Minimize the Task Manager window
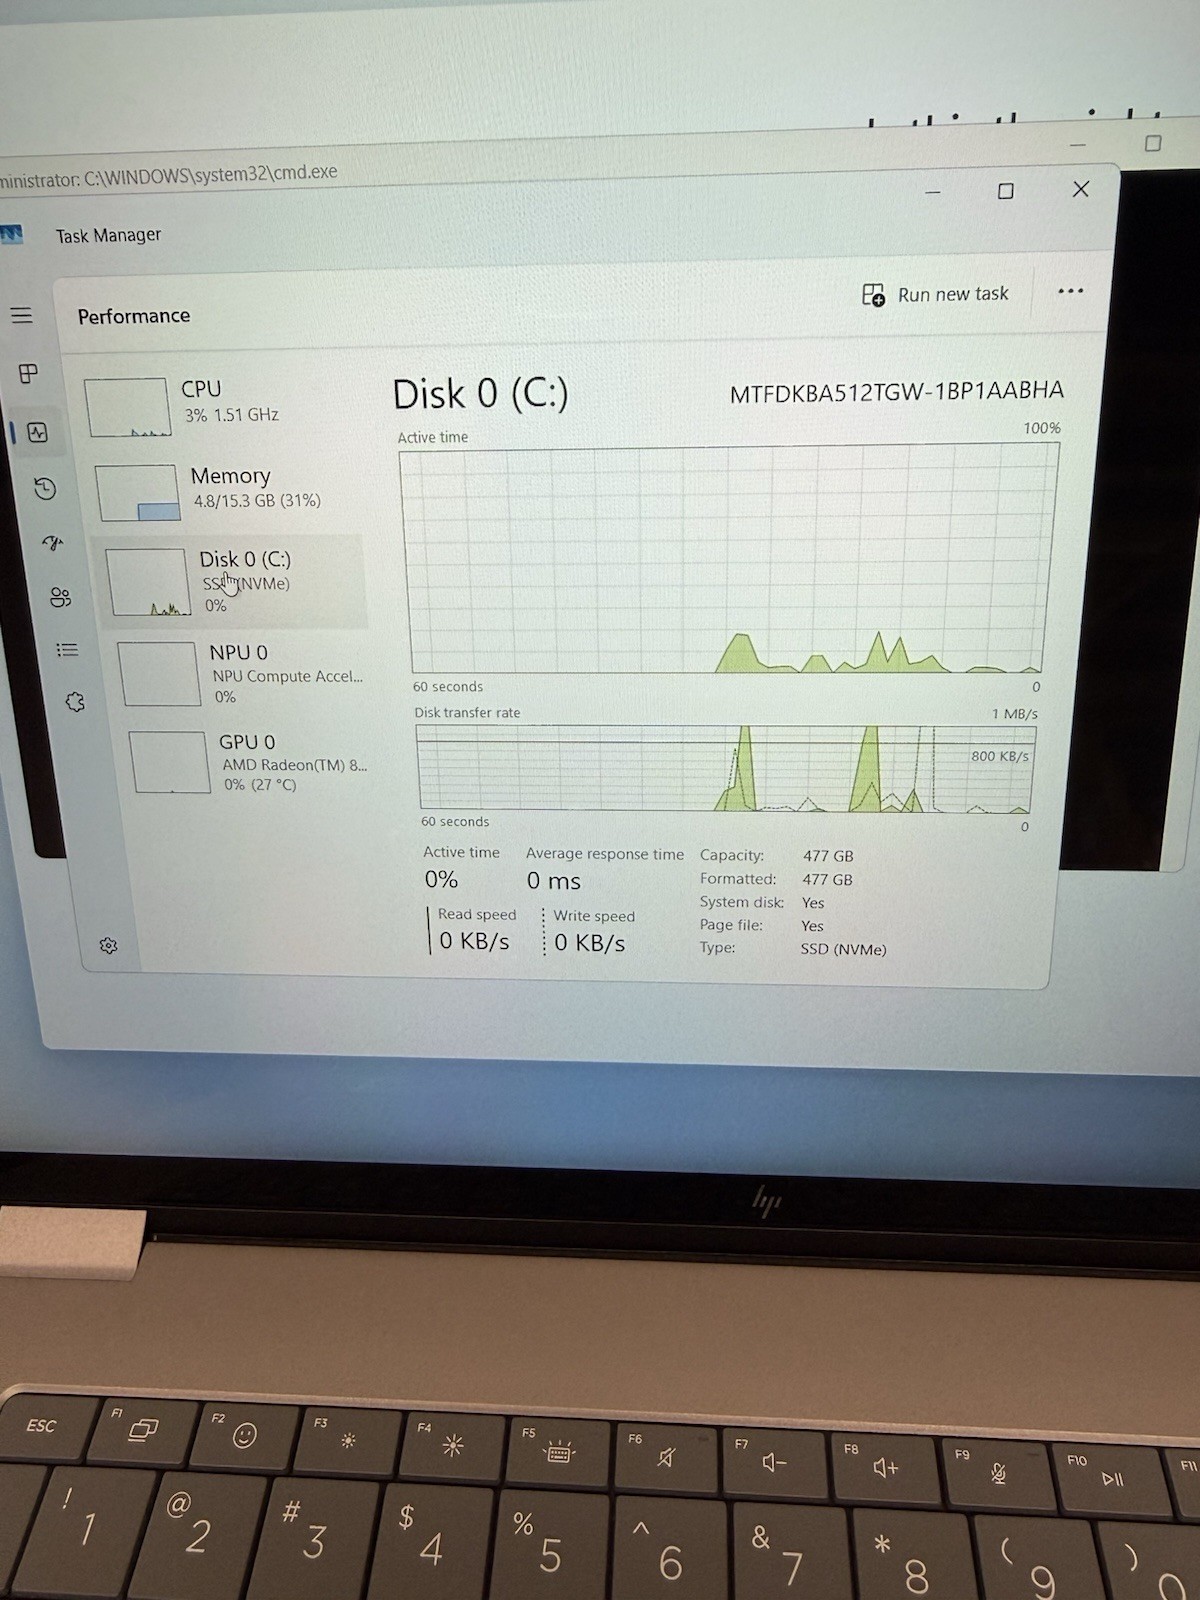 click(933, 191)
